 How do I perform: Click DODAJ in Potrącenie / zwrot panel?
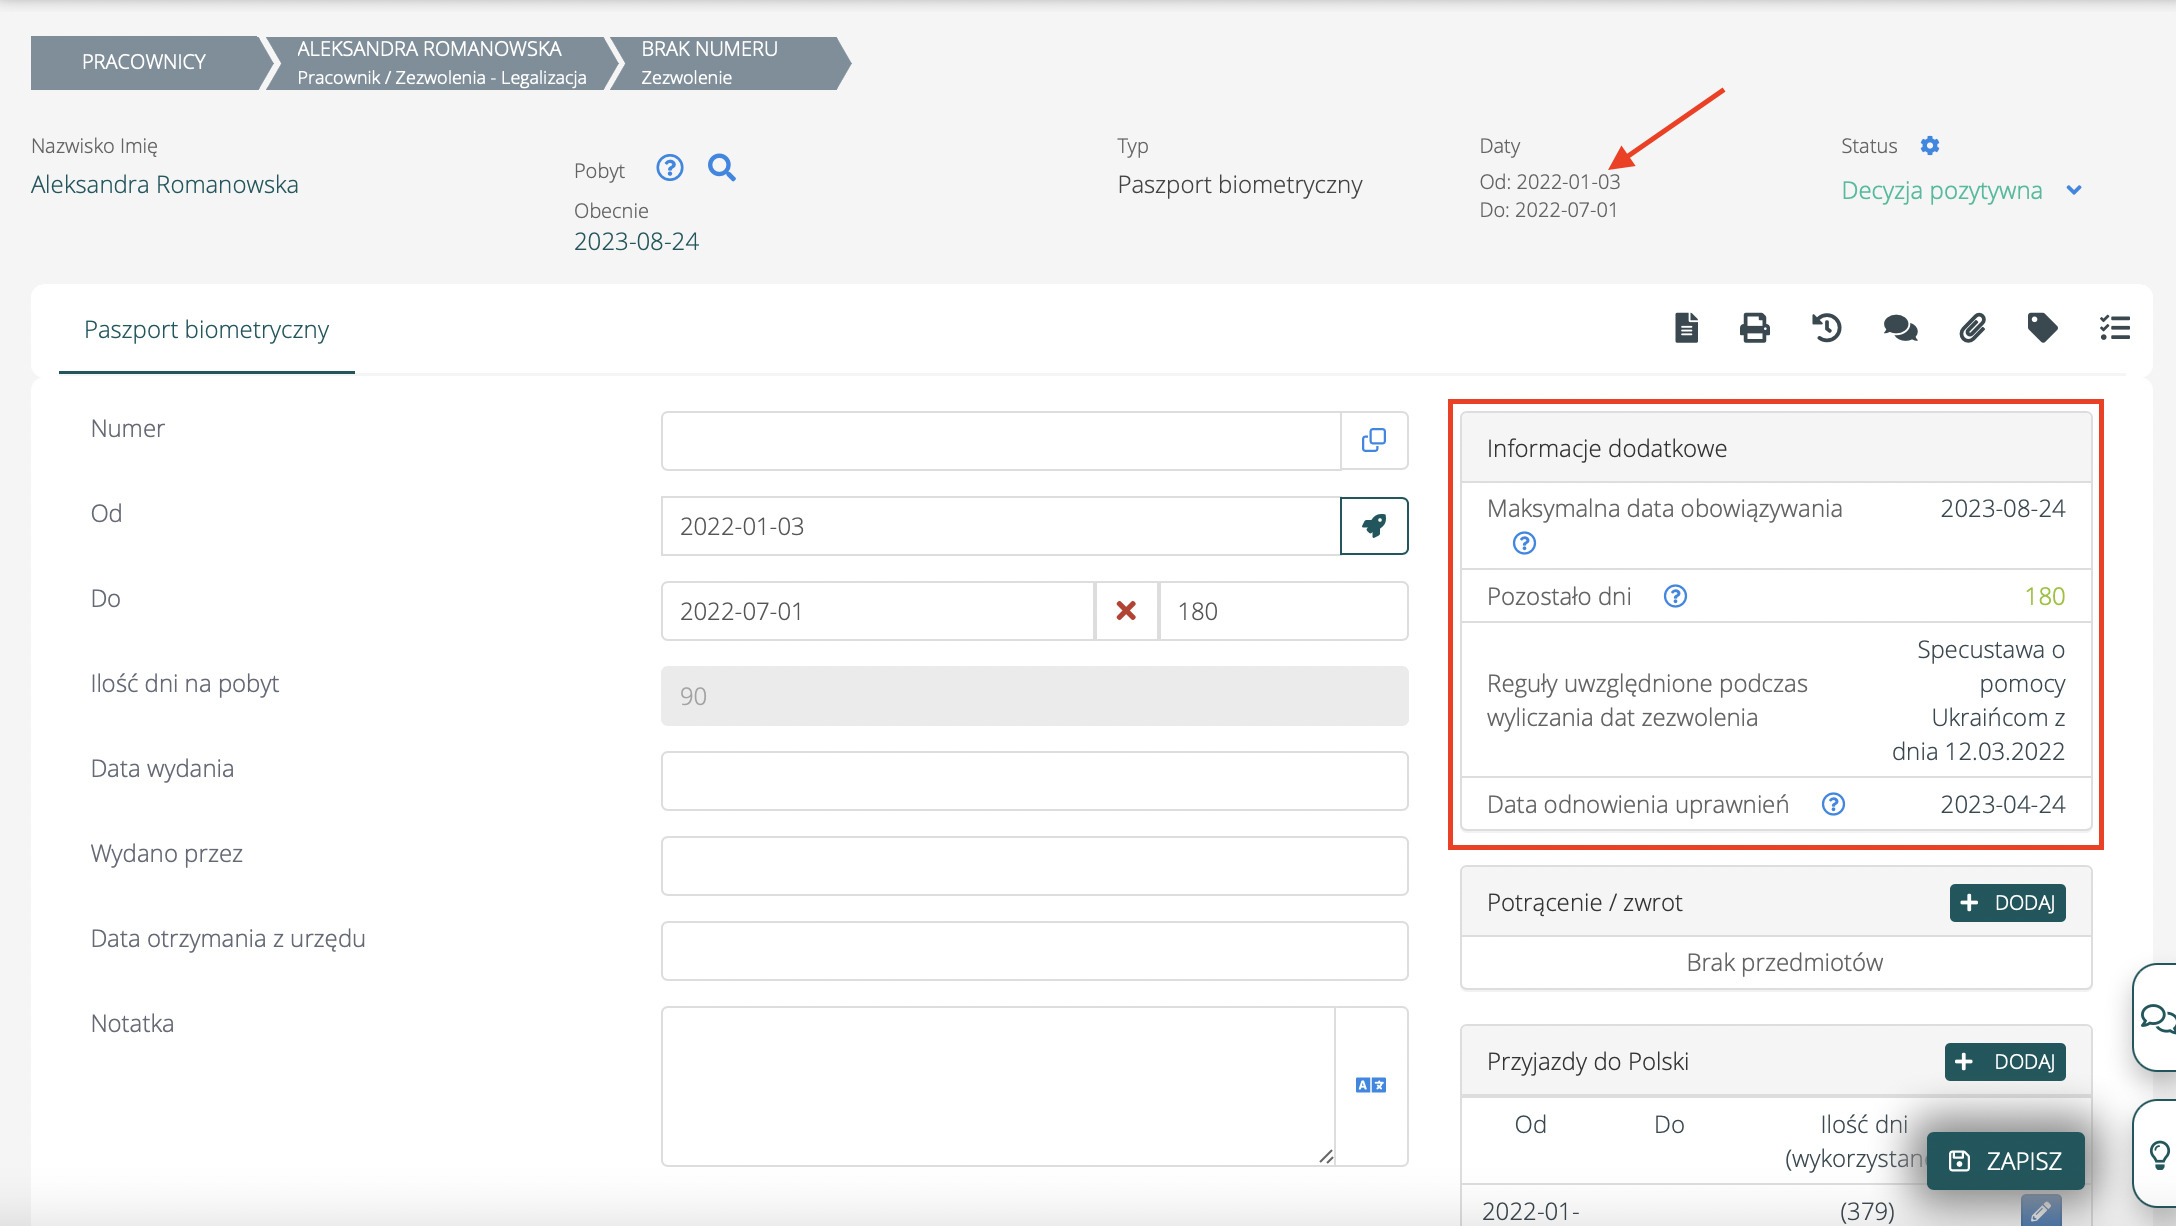[x=2007, y=903]
